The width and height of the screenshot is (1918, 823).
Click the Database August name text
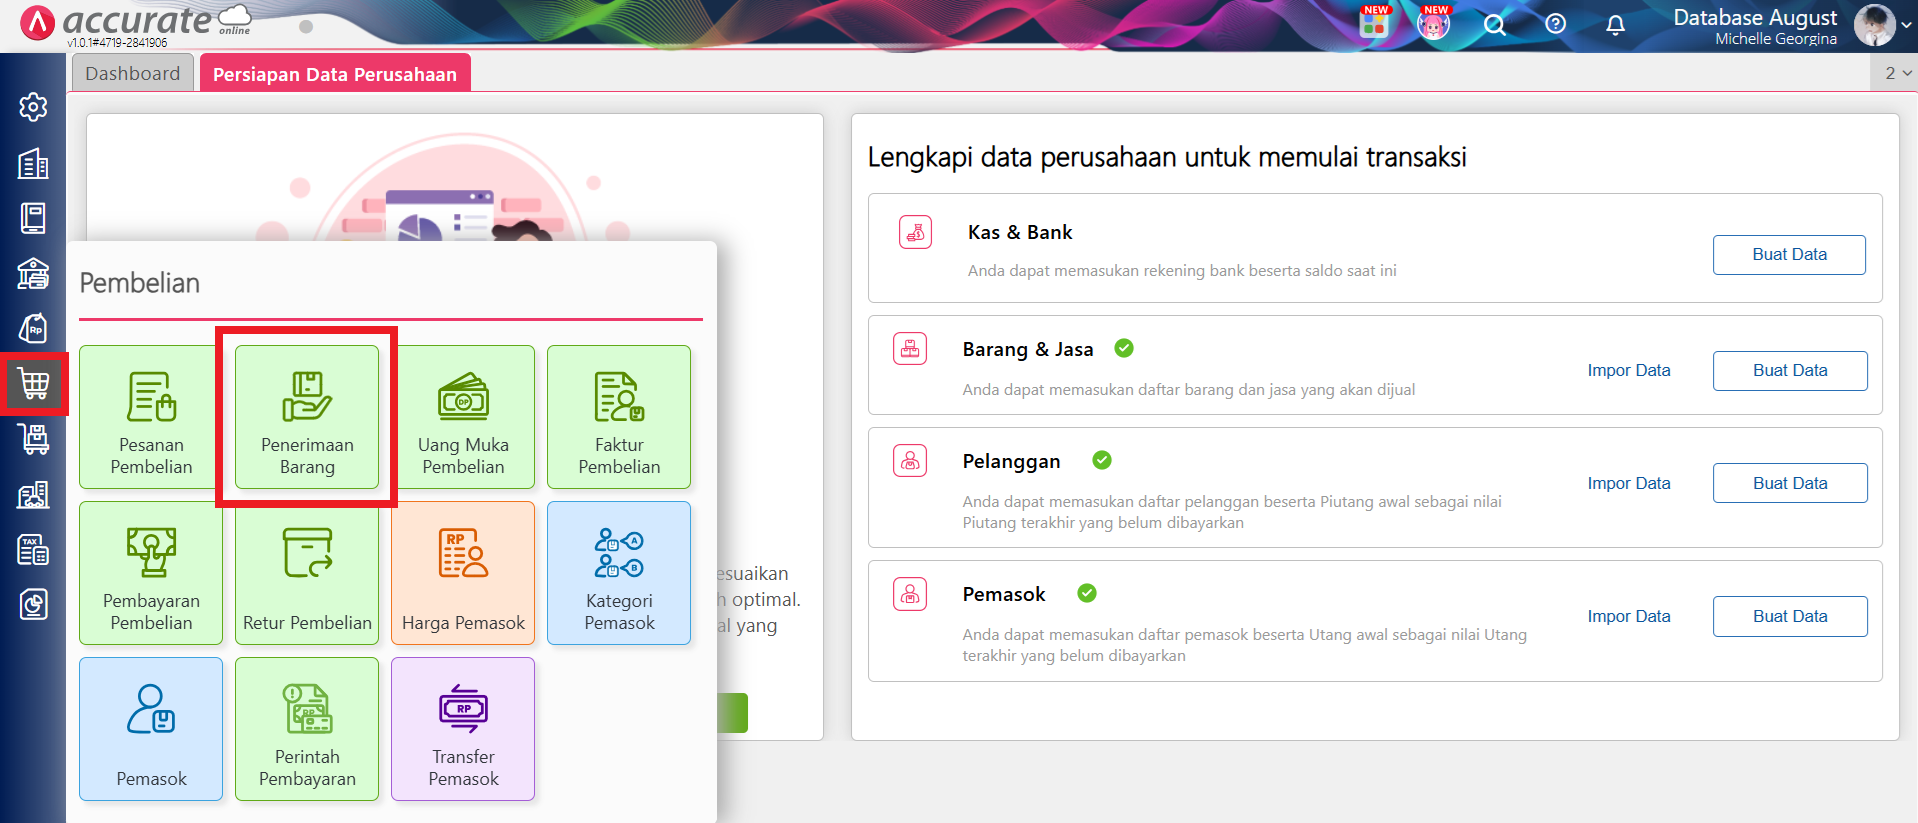(1755, 18)
